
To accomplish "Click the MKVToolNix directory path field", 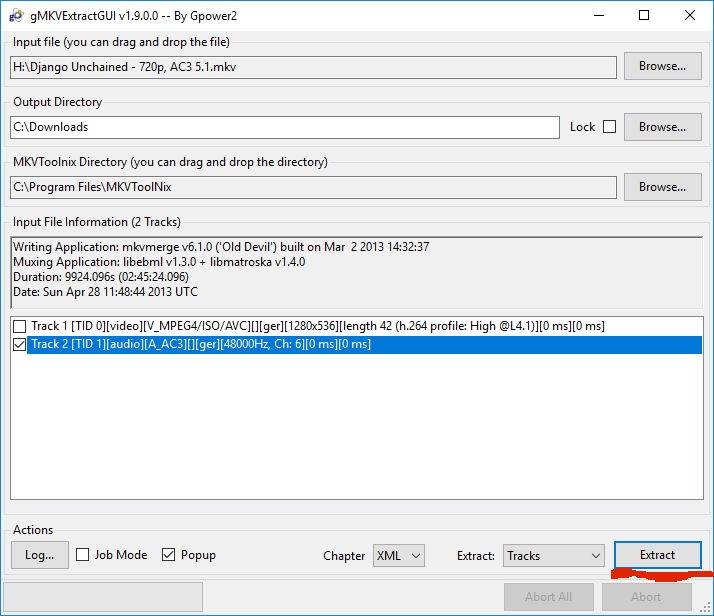I will (313, 188).
